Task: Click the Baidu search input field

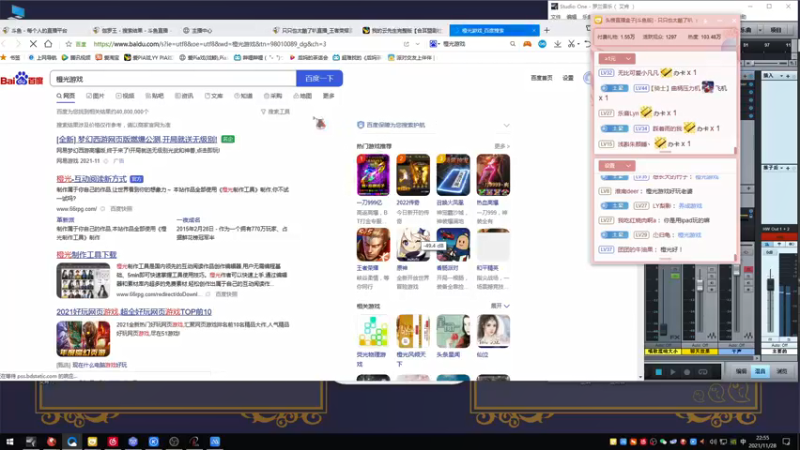Action: click(173, 79)
